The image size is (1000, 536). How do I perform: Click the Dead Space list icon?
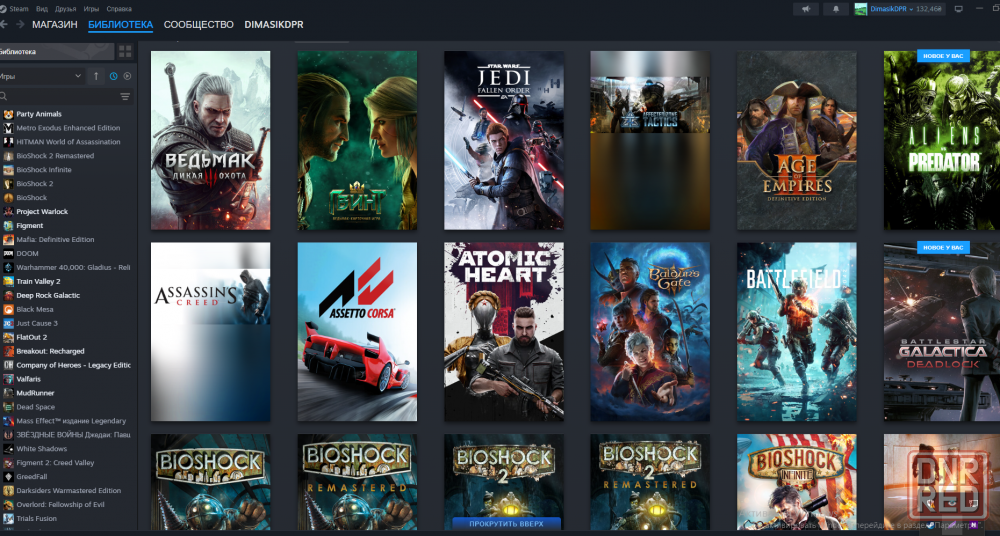point(8,407)
